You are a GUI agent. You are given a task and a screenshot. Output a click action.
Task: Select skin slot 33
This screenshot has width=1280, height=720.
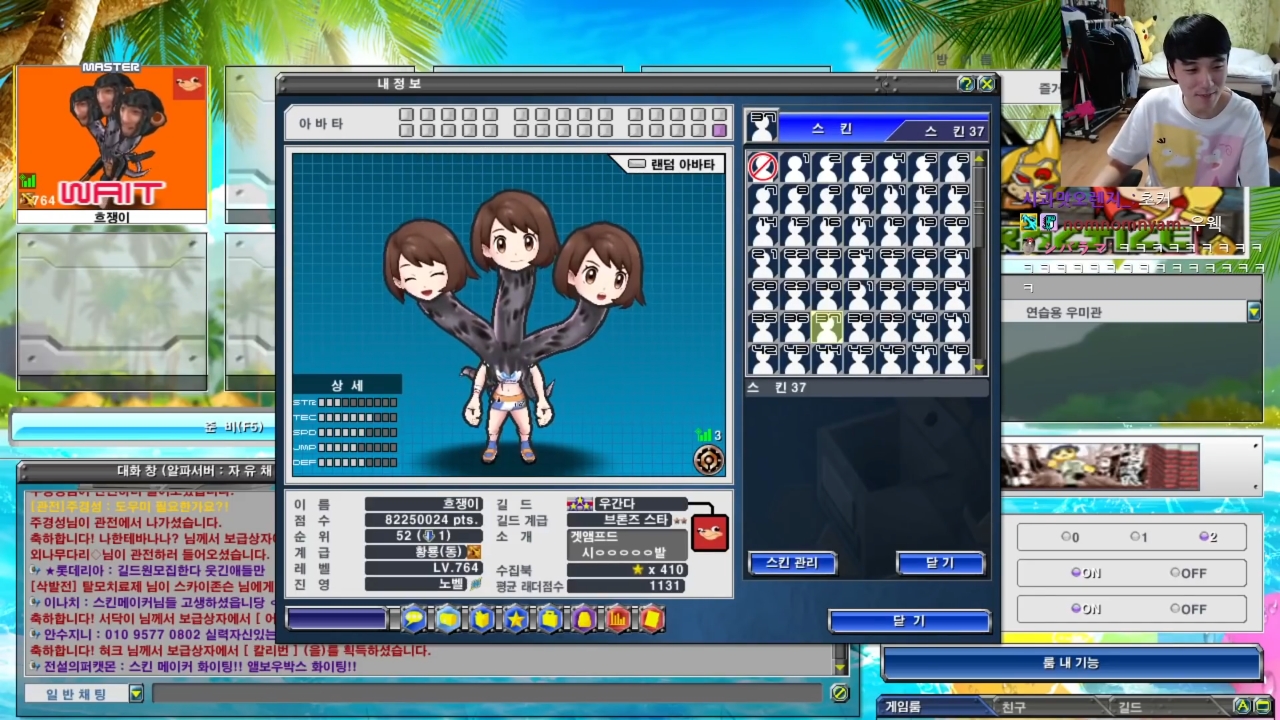923,294
